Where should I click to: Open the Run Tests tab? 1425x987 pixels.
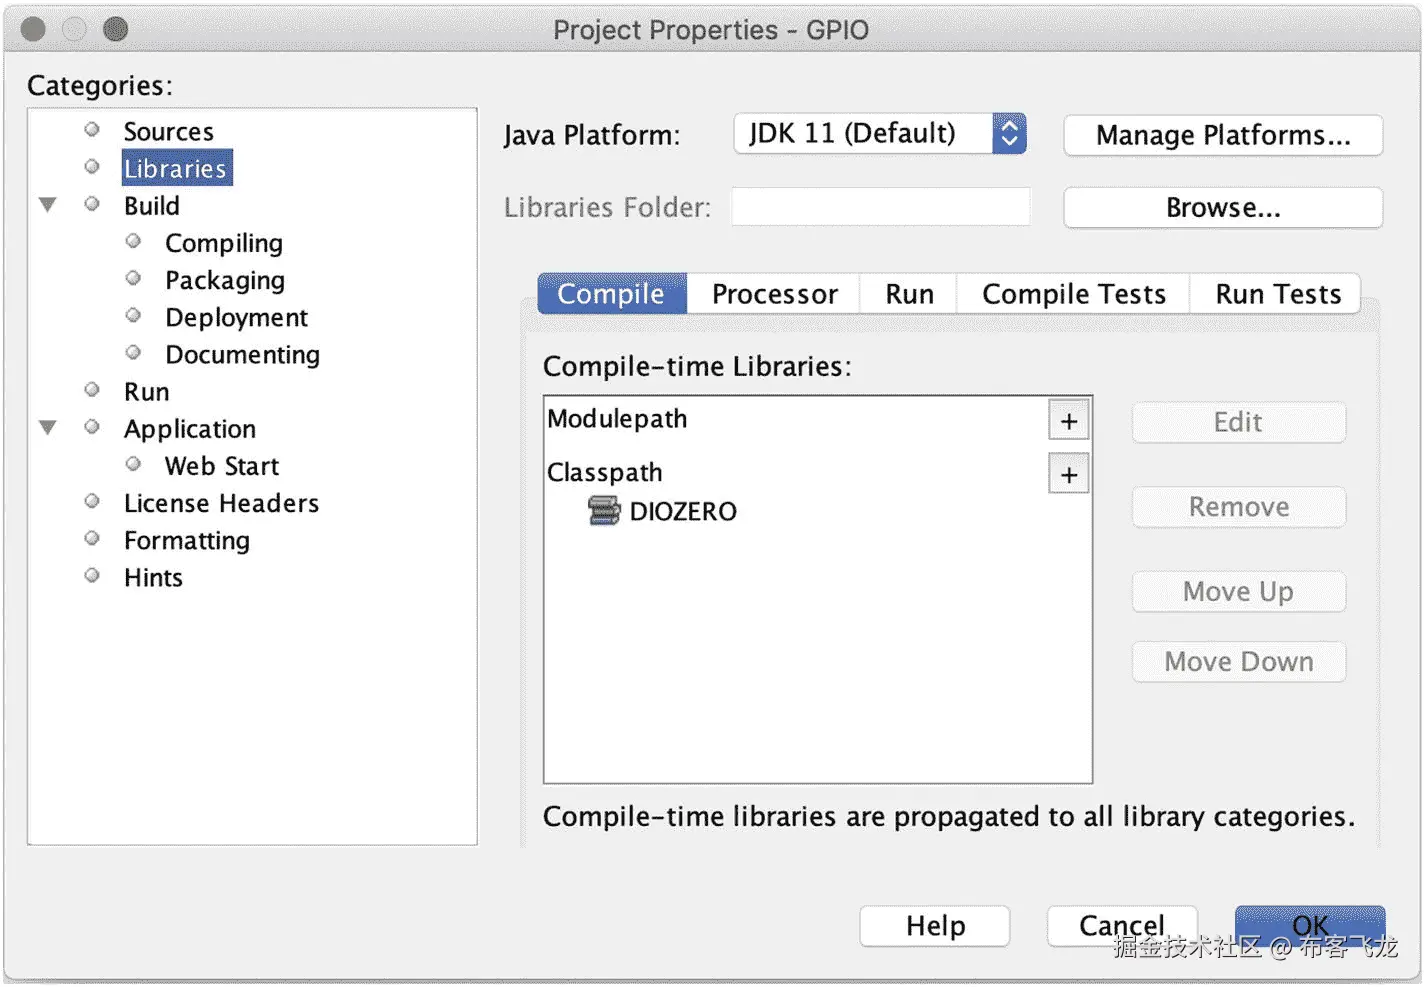pos(1277,294)
